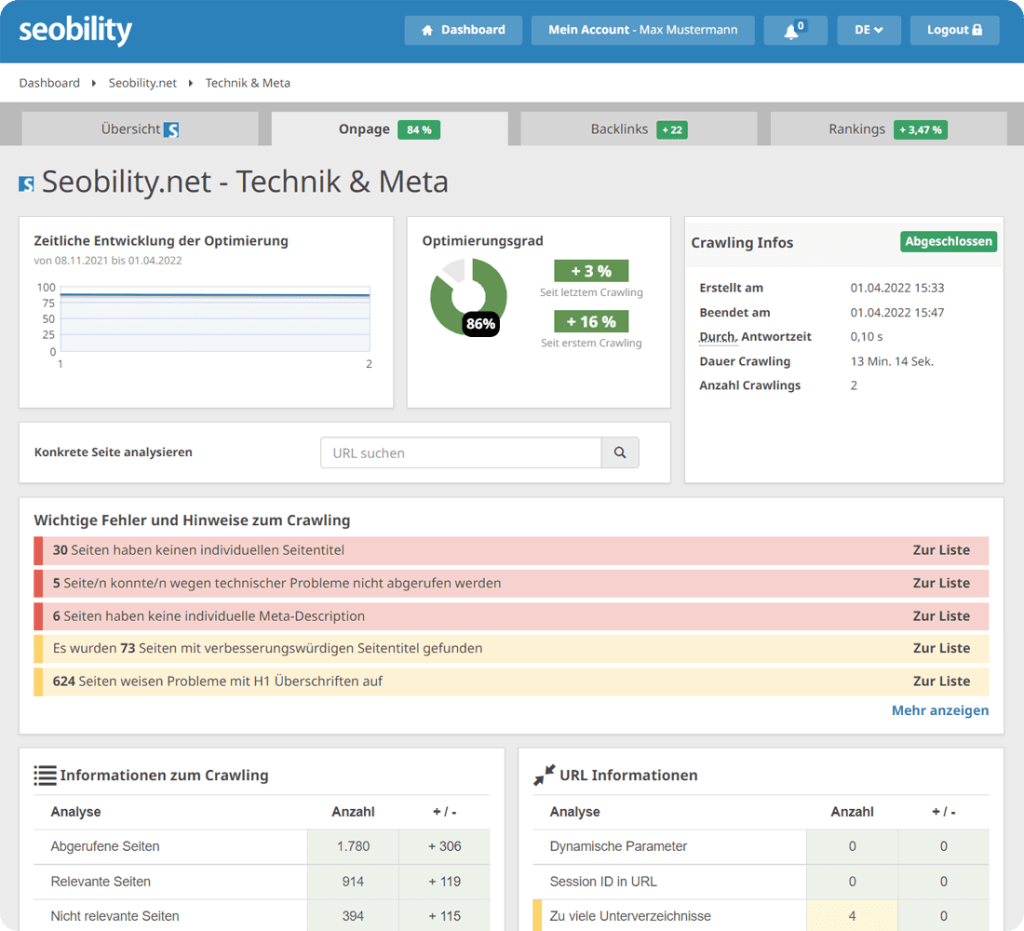
Task: Open Mein Account - Max Mustermann menu
Action: 642,30
